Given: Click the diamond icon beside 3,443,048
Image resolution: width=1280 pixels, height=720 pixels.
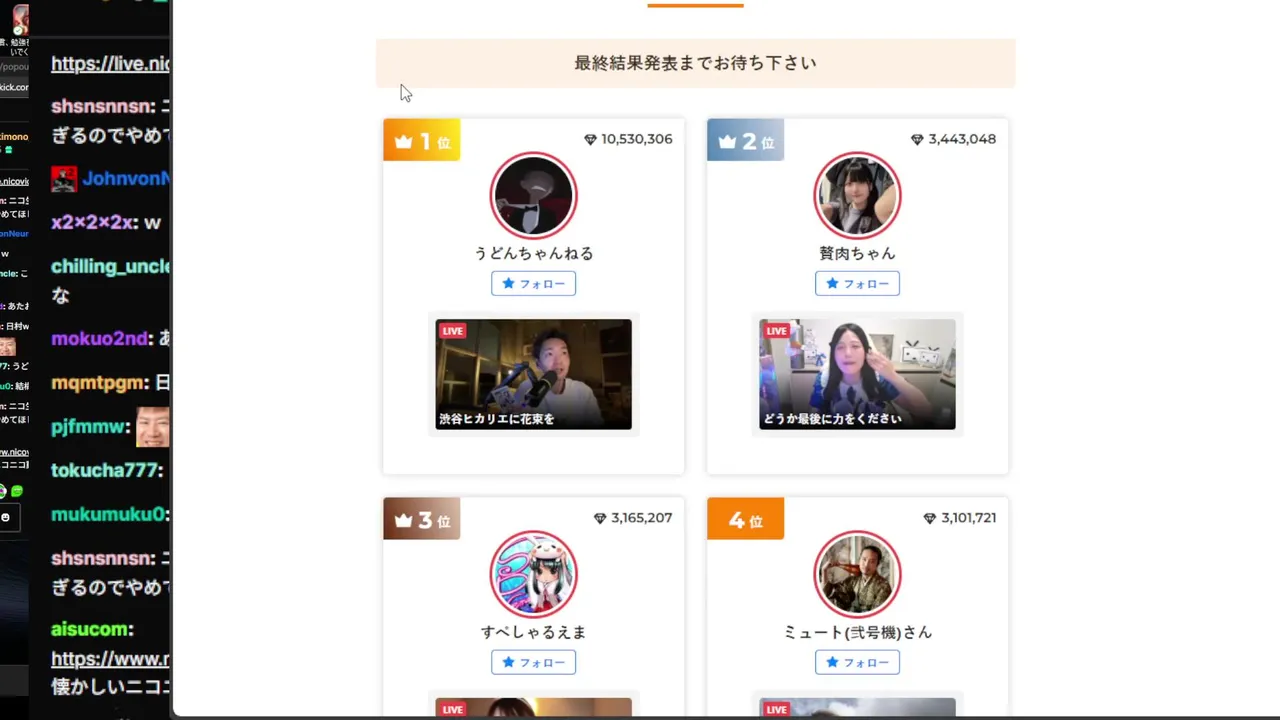Looking at the screenshot, I should pyautogui.click(x=917, y=139).
